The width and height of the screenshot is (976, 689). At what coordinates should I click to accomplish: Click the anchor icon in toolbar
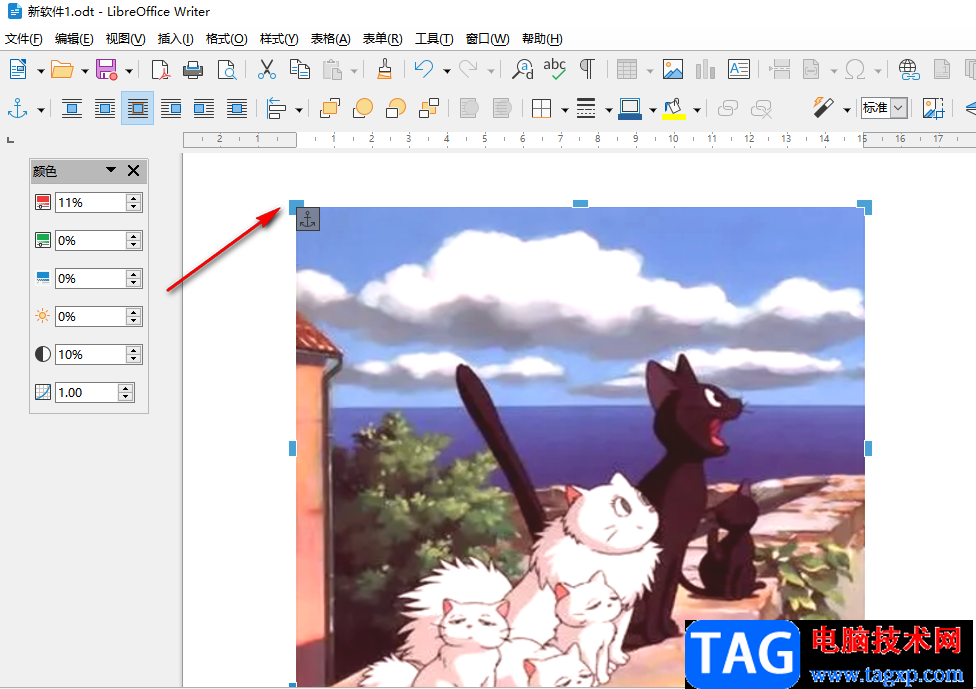[x=17, y=110]
